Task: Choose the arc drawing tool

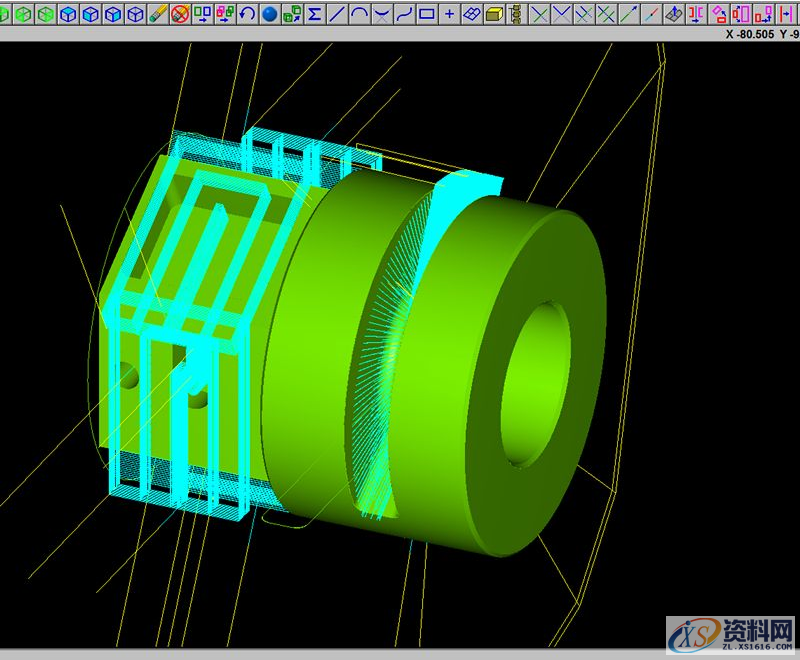Action: pos(359,14)
